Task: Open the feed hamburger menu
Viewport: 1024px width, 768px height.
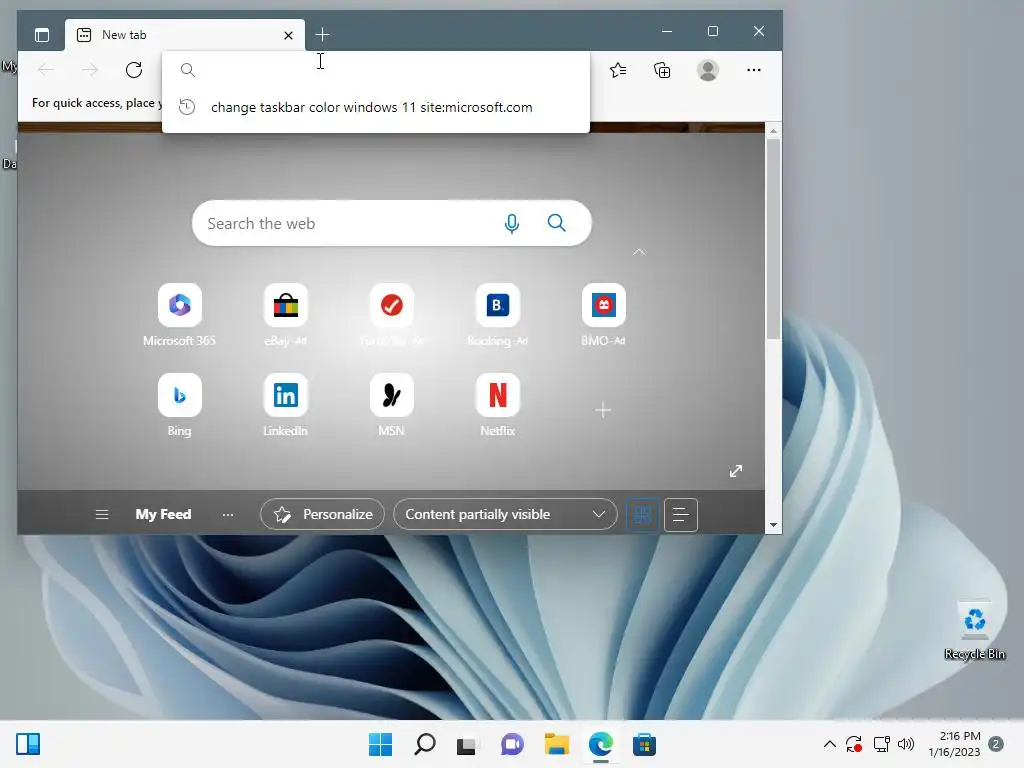Action: (x=102, y=515)
